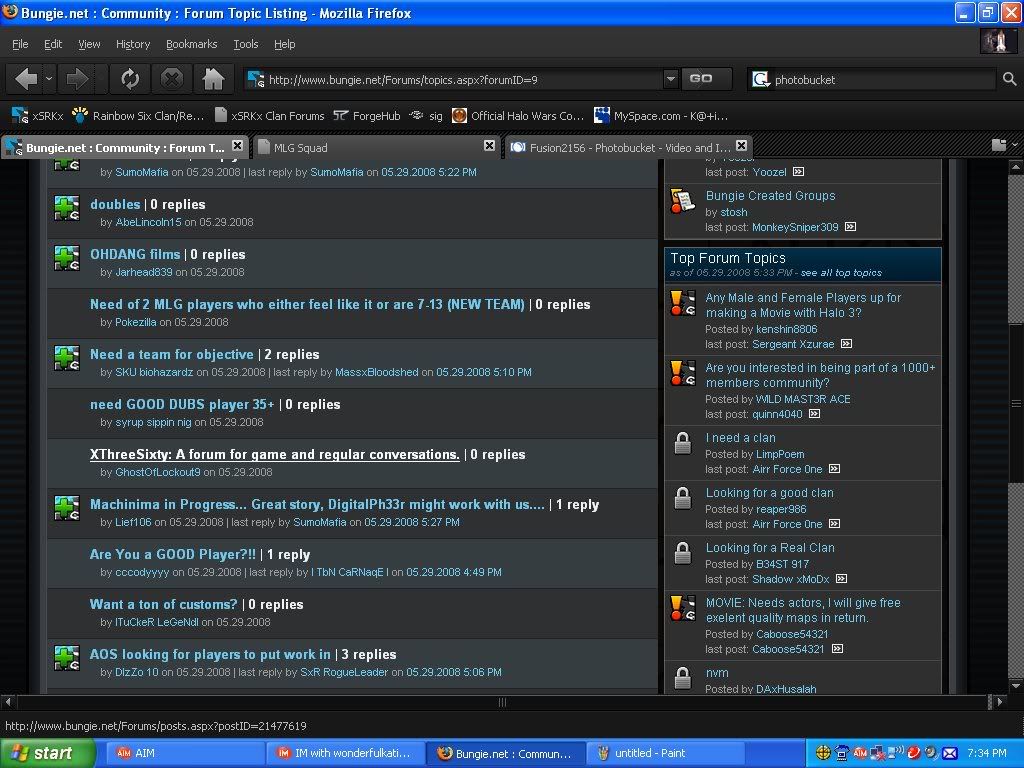Click the browser Back arrow button
This screenshot has height=768, width=1024.
pos(27,79)
